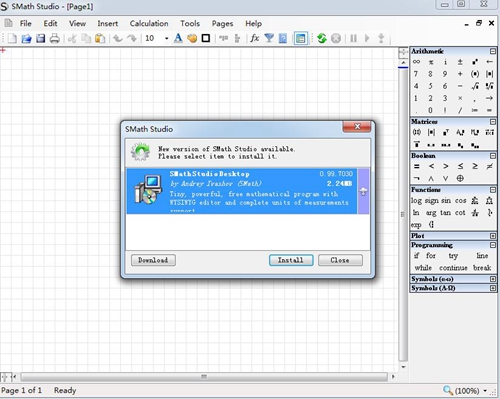Viewport: 500px width, 399px height.
Task: Stop calculation with the grey X icon
Action: click(x=336, y=38)
